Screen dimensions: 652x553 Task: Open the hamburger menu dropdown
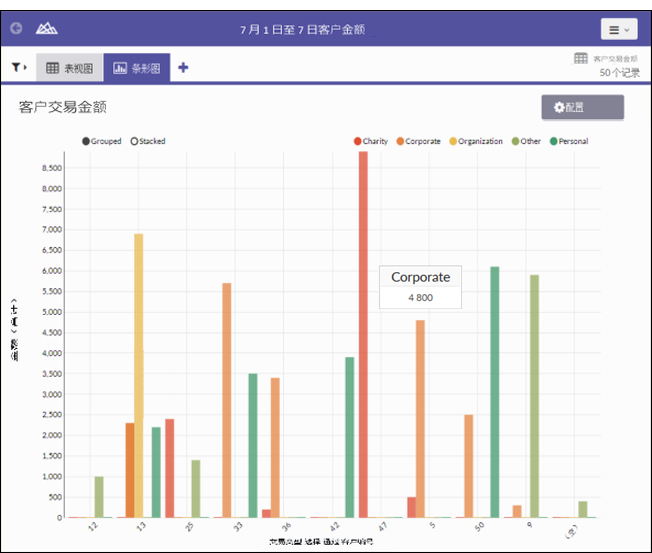click(618, 30)
